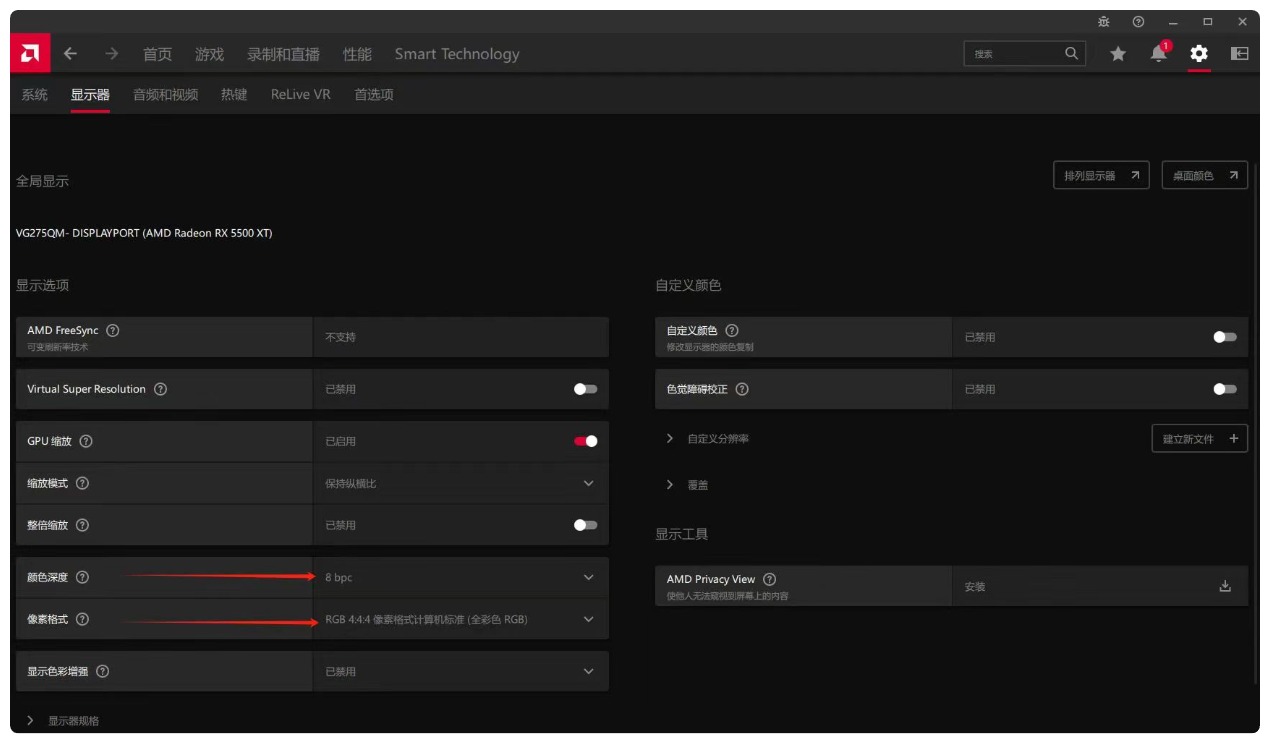This screenshot has width=1274, height=744.
Task: Enable the 色觉障碍校正 toggle
Action: click(x=1224, y=389)
